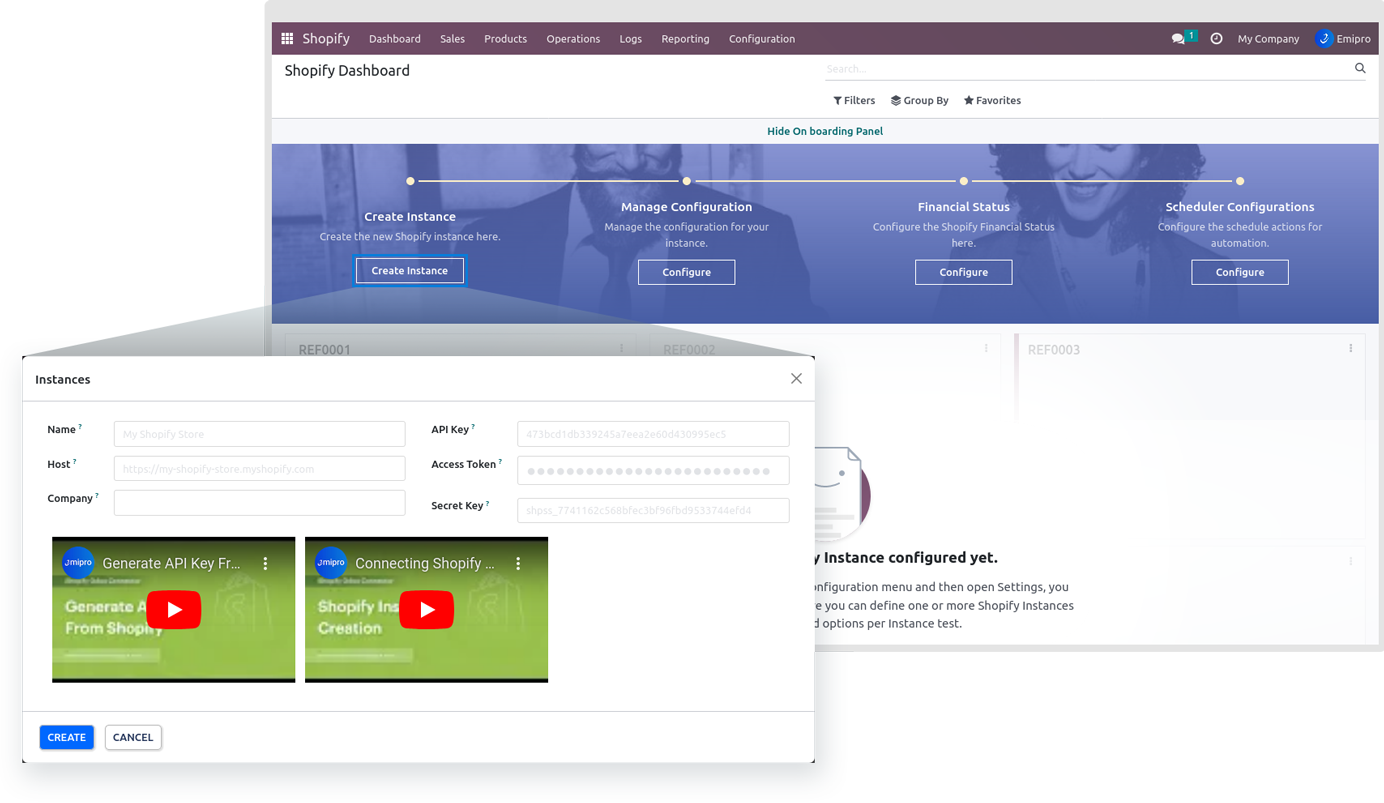Open the Operations menu
This screenshot has width=1384, height=803.
click(573, 39)
